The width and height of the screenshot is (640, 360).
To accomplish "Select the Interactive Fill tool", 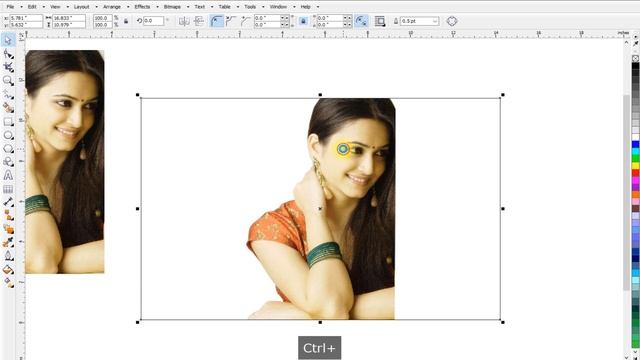I will [x=8, y=282].
